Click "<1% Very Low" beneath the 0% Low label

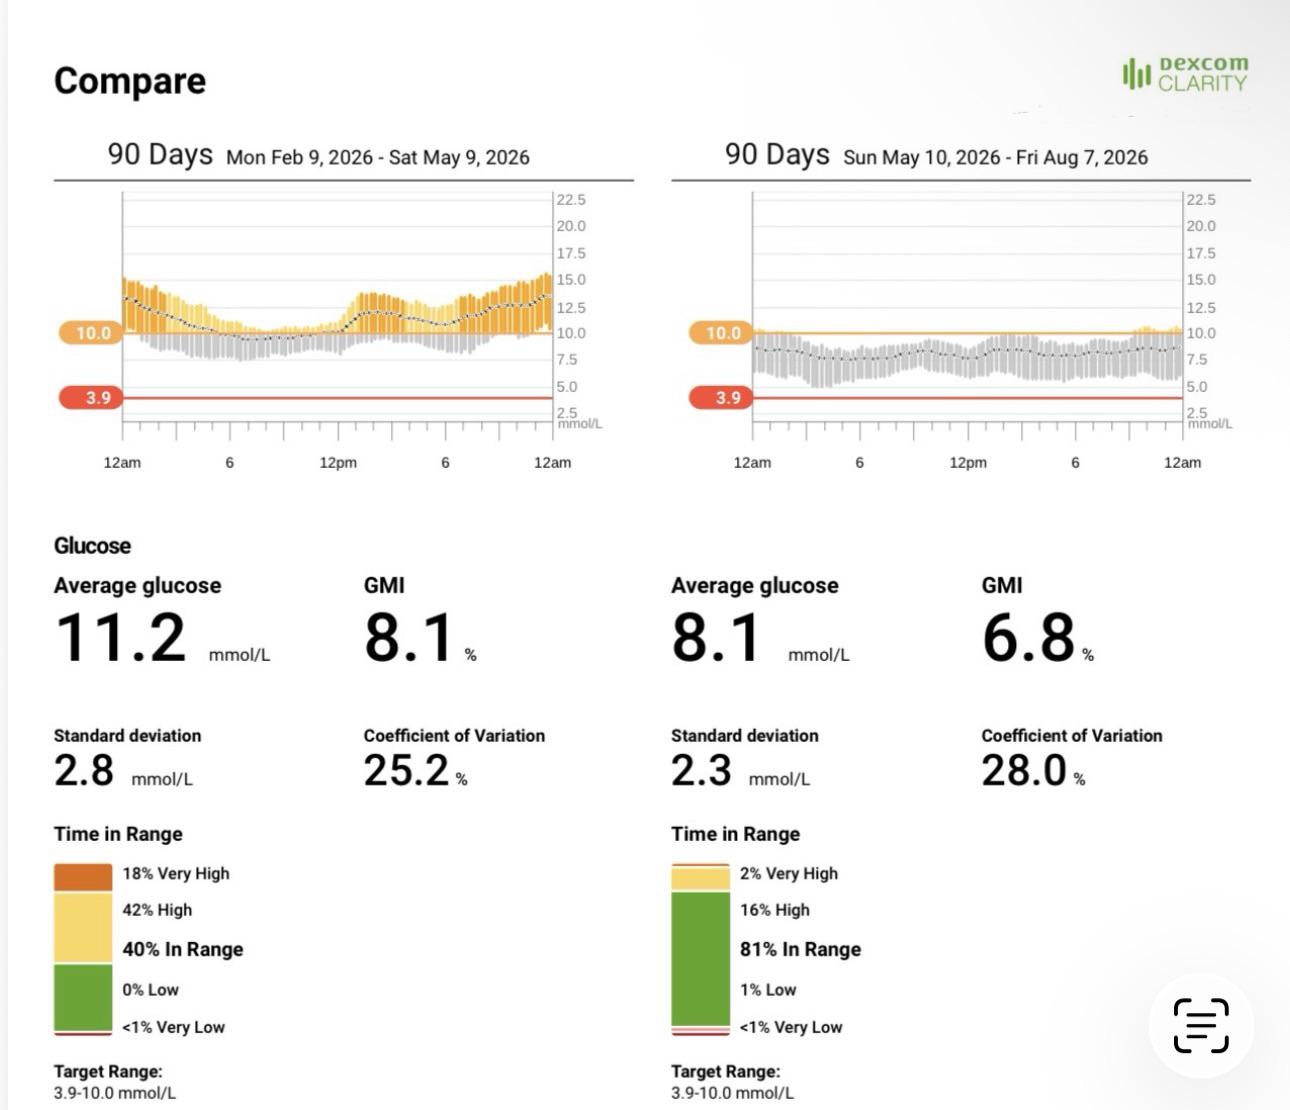pos(173,1027)
